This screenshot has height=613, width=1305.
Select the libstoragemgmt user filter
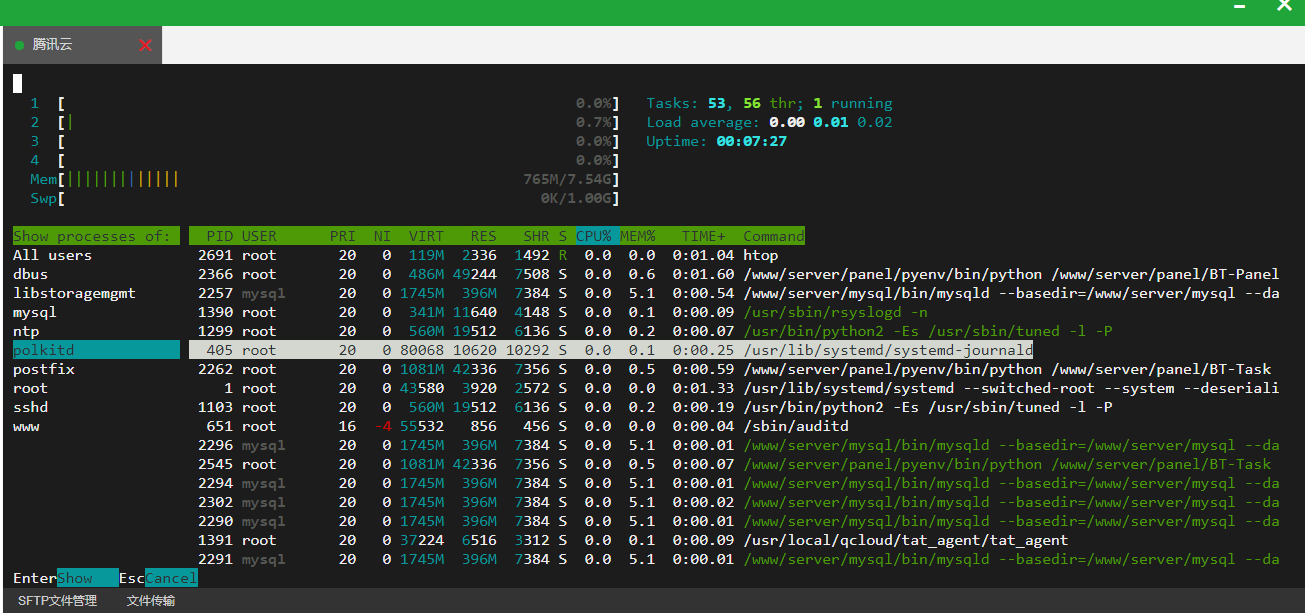pos(96,293)
